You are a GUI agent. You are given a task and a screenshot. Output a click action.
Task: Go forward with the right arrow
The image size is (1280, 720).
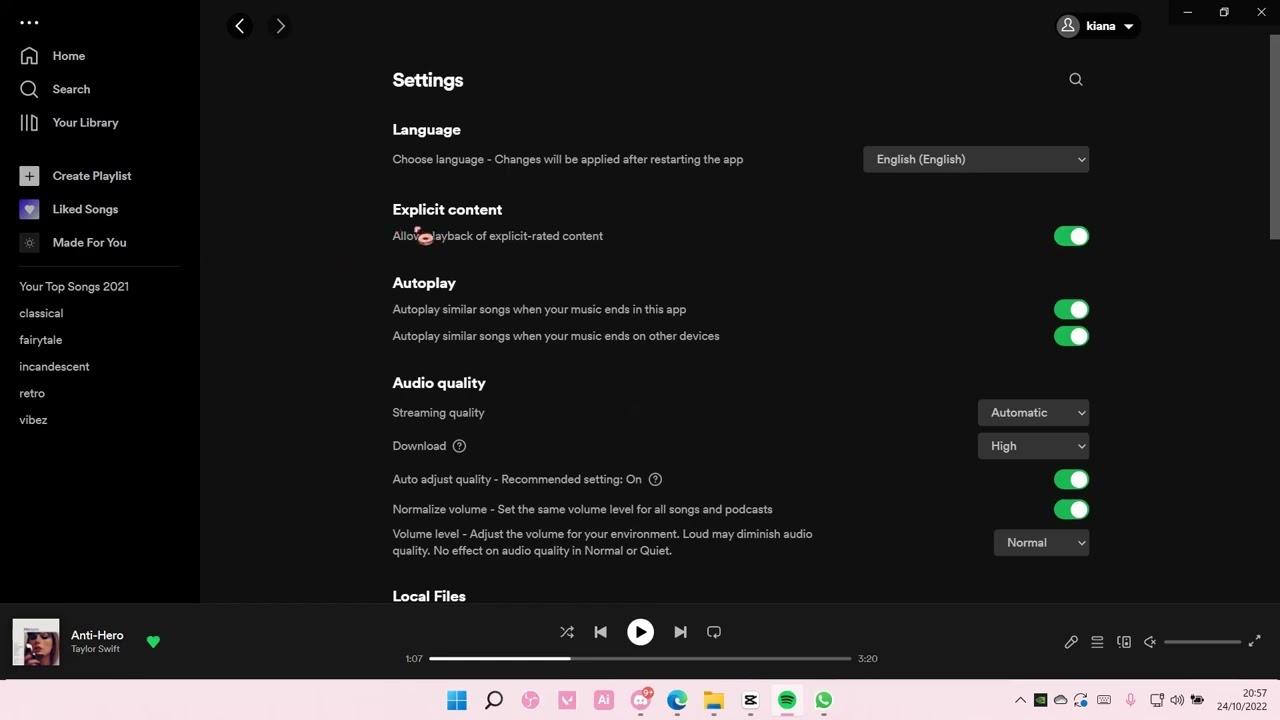281,26
